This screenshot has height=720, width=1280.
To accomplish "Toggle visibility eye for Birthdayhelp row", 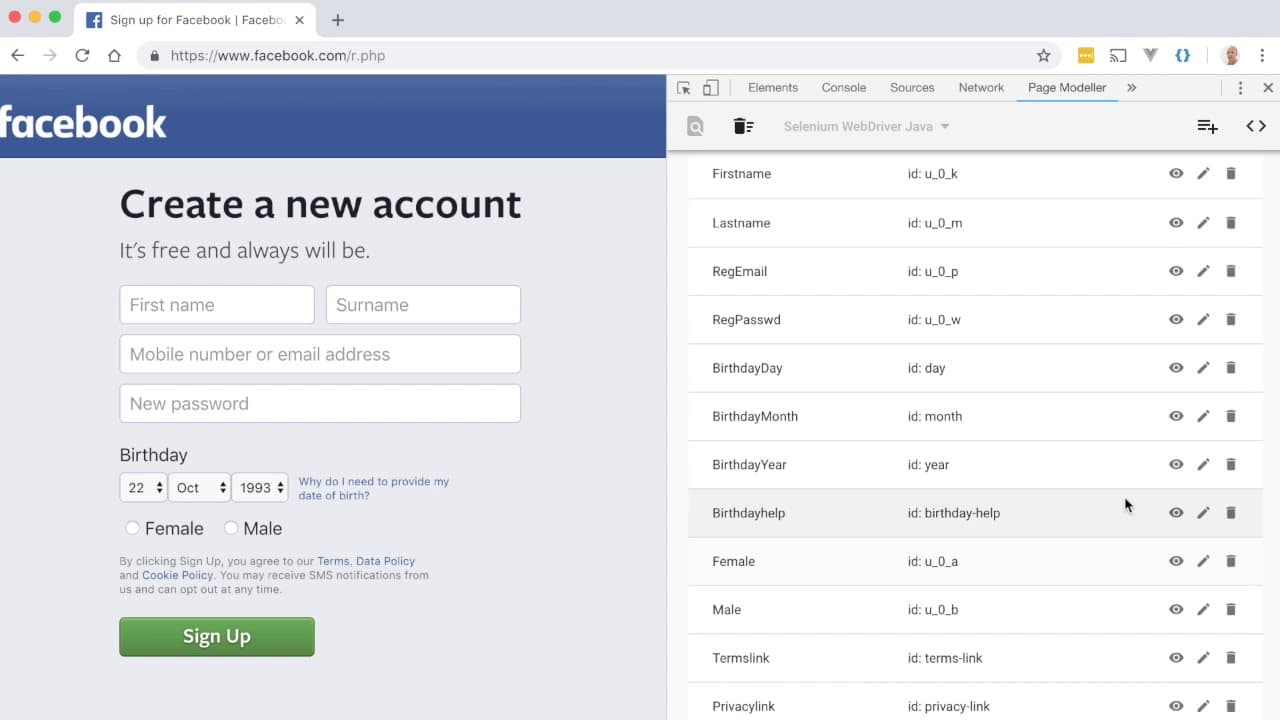I will tap(1176, 513).
